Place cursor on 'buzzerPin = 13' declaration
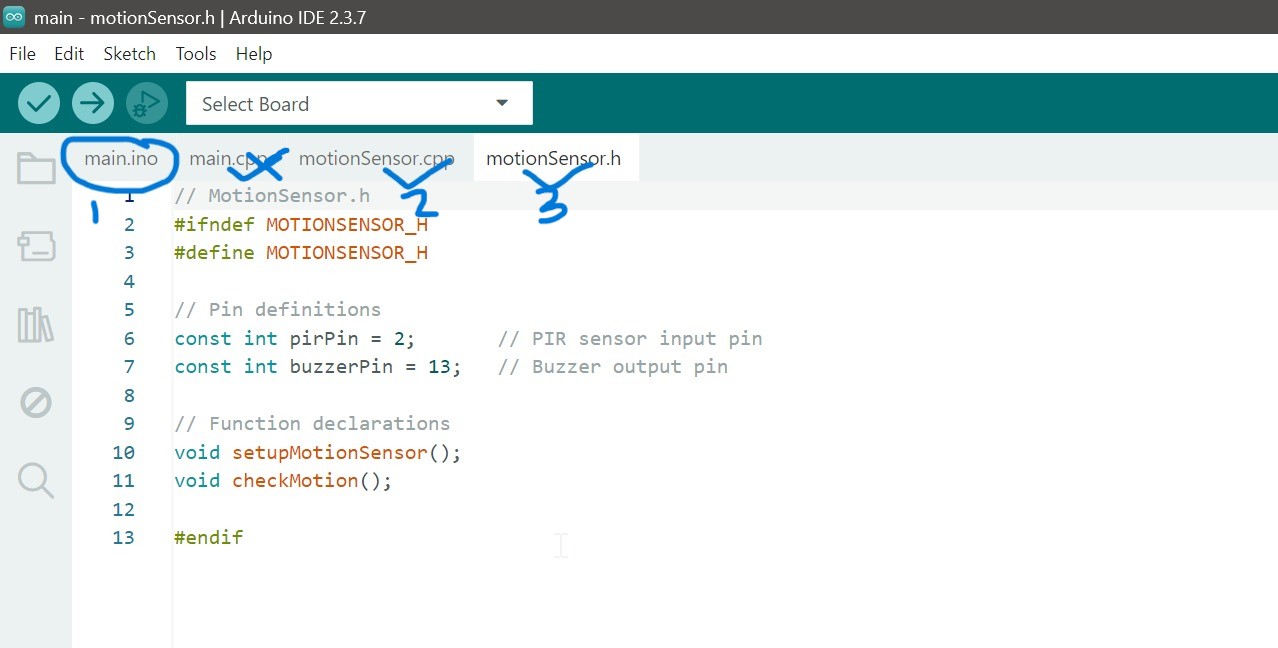This screenshot has width=1278, height=648. [318, 367]
